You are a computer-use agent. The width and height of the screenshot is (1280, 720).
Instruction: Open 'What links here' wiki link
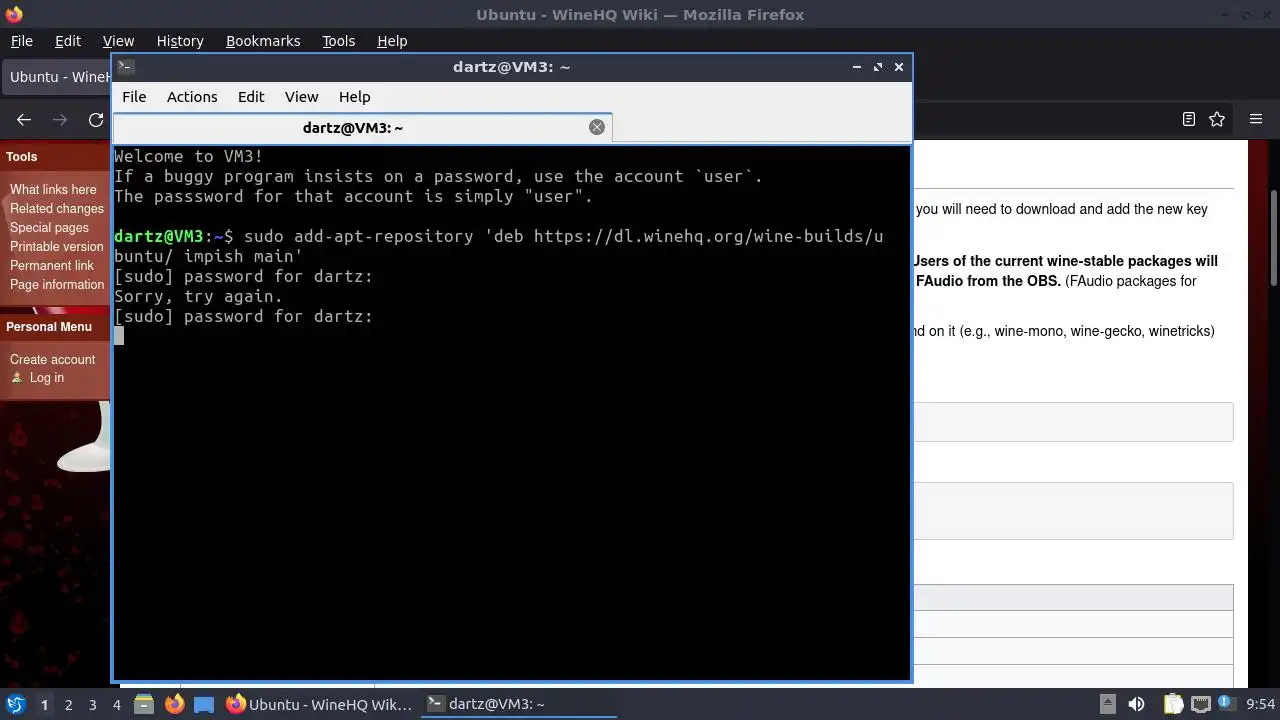[x=53, y=189]
